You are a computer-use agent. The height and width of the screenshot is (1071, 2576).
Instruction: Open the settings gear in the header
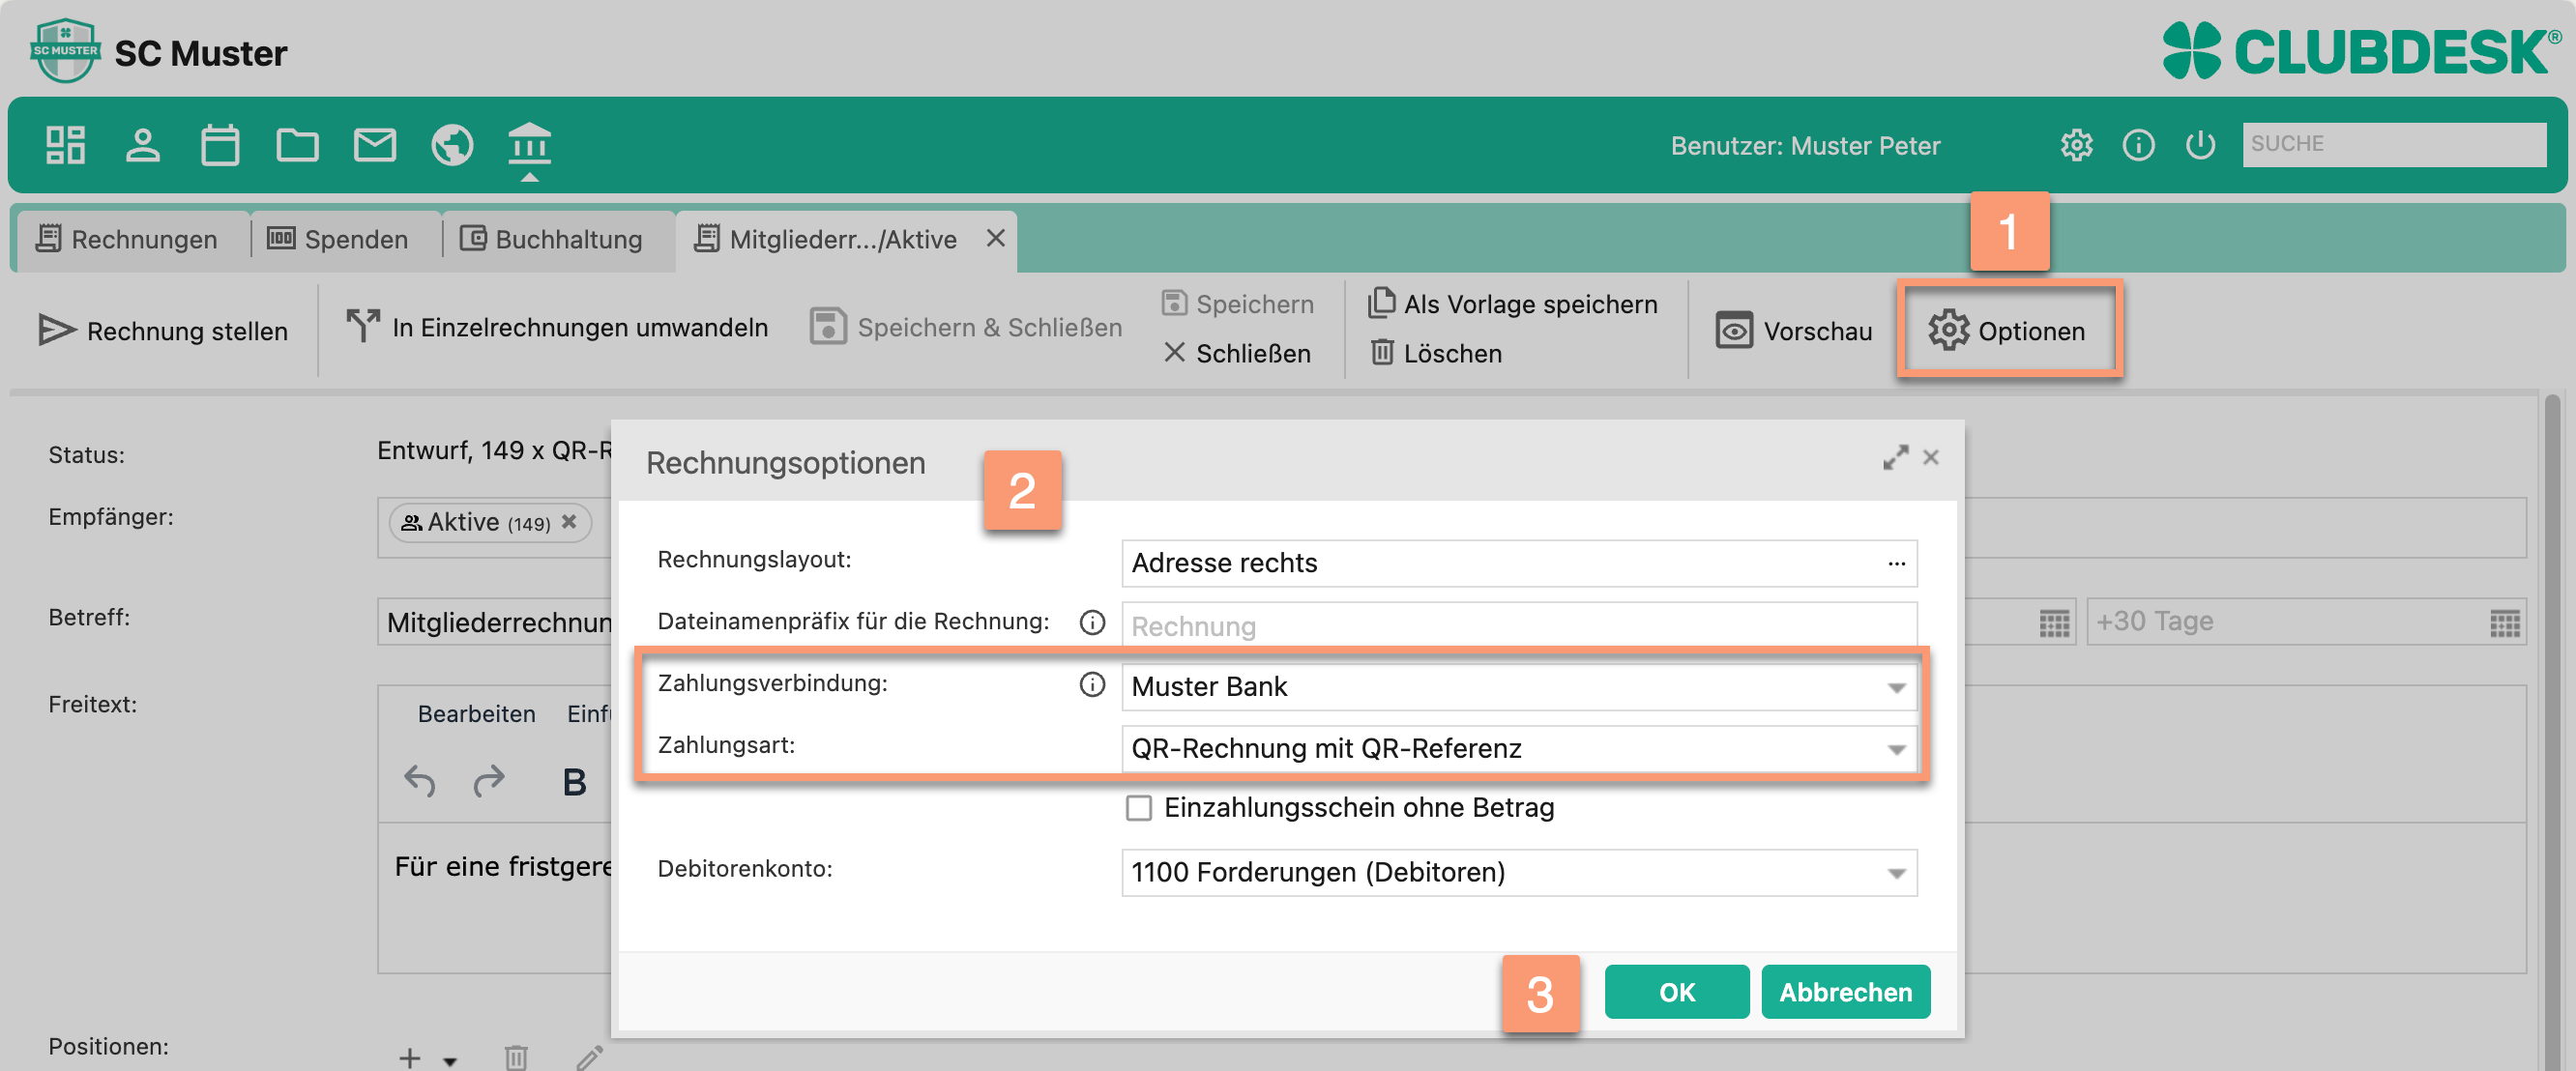[2077, 145]
